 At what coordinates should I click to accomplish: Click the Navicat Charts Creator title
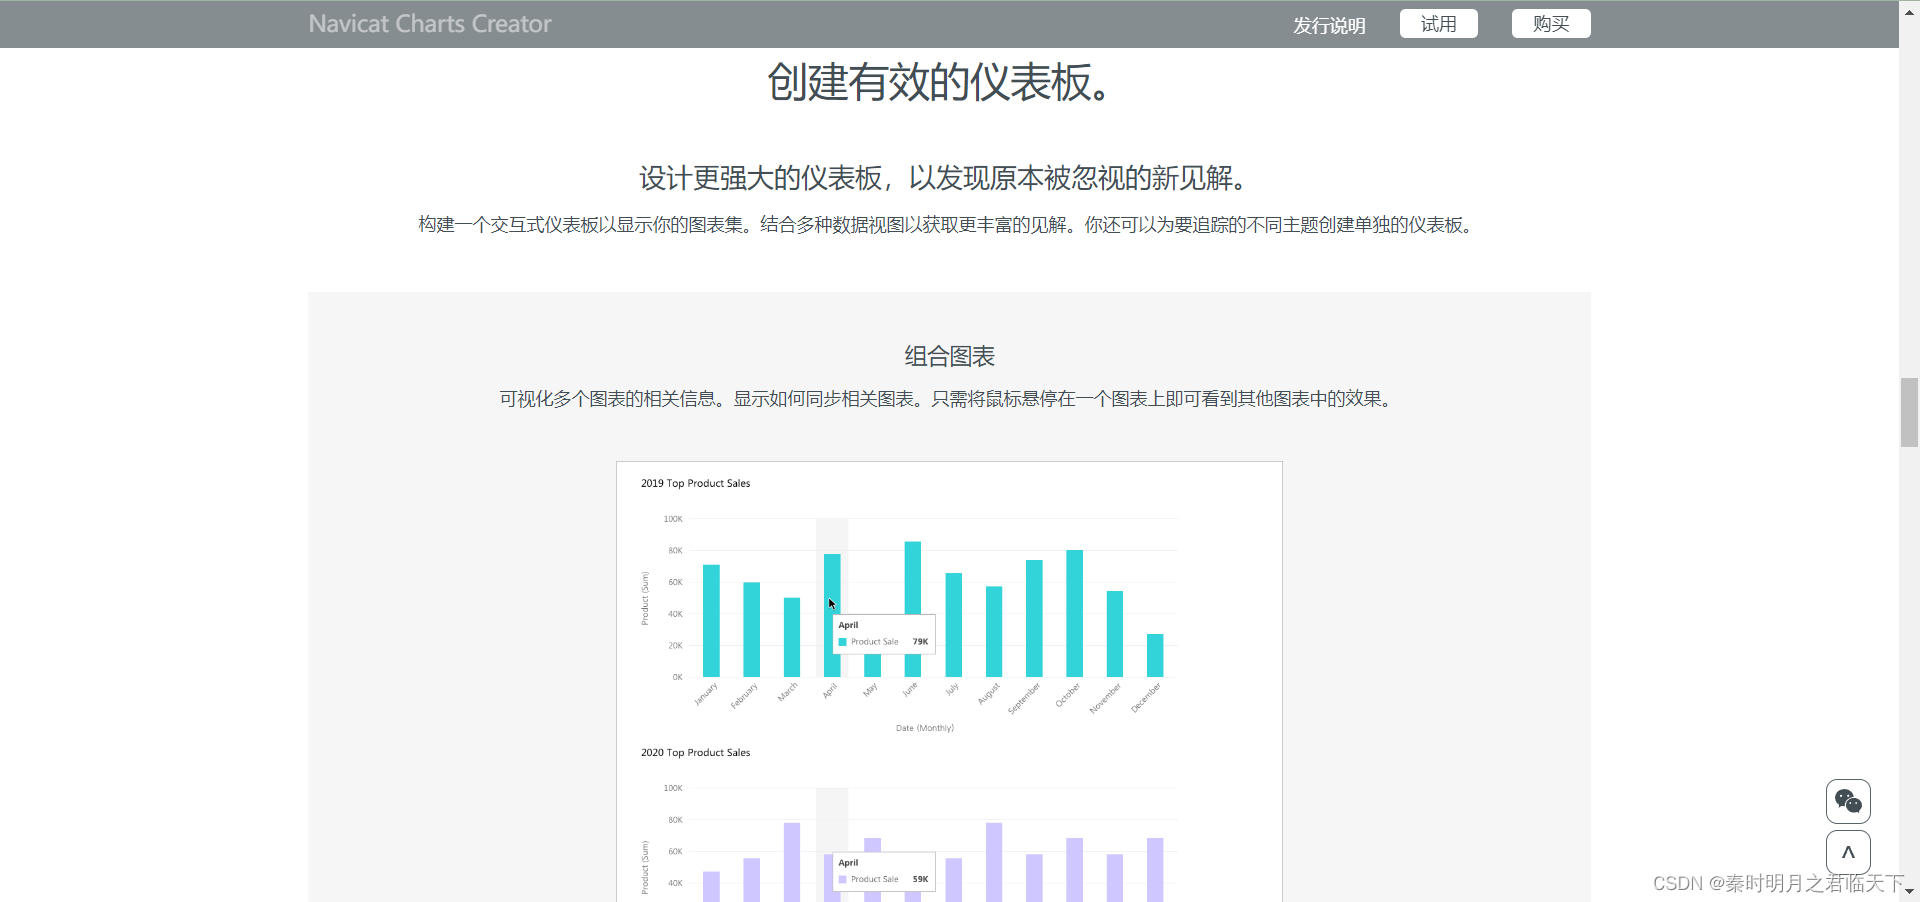click(430, 24)
